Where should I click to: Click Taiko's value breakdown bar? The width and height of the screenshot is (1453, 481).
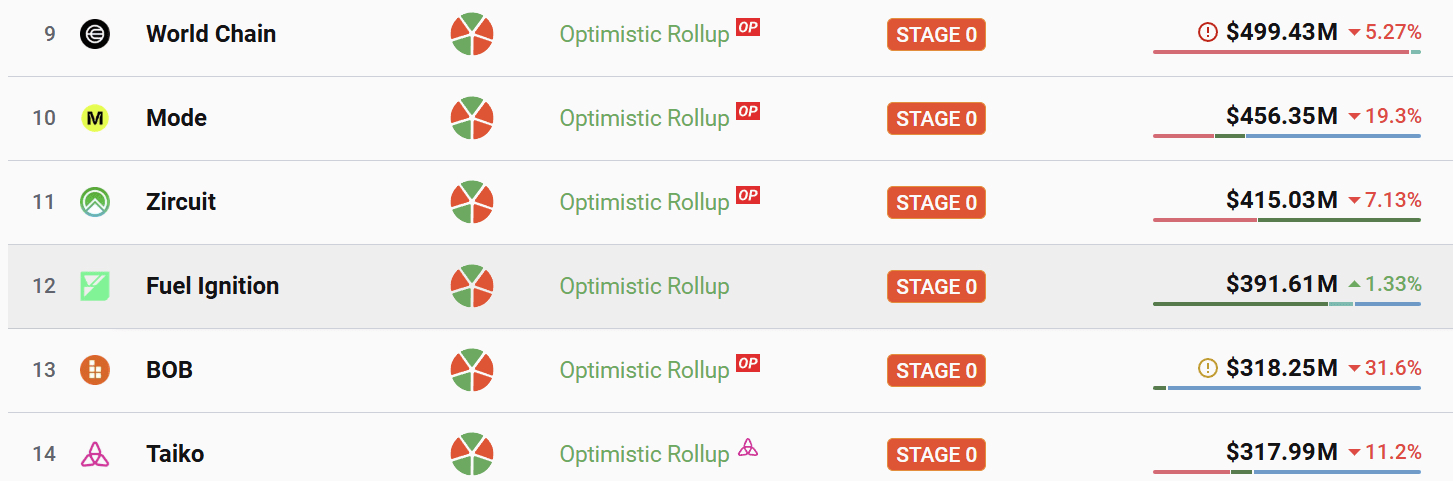coord(1287,472)
